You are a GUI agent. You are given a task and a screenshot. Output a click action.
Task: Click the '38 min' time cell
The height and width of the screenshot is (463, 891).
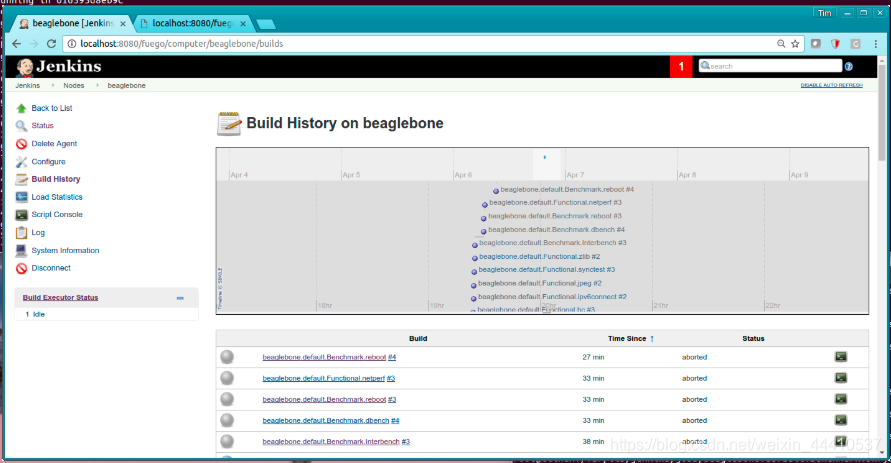[x=593, y=441]
